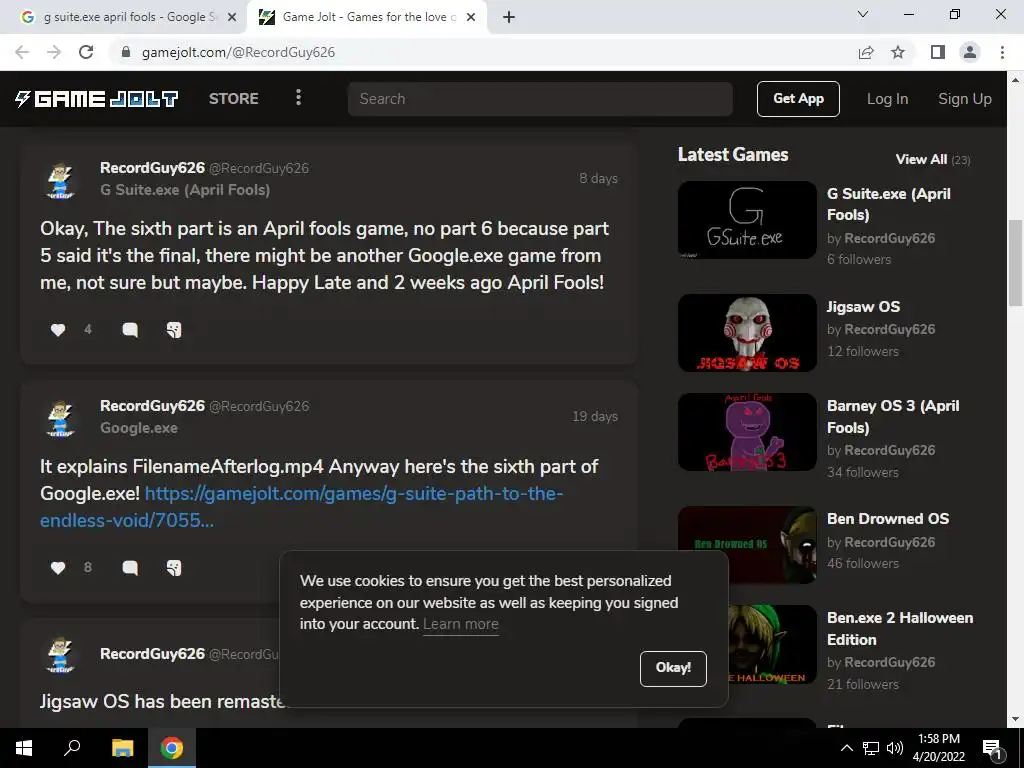Open the Windows Start menu

click(24, 748)
